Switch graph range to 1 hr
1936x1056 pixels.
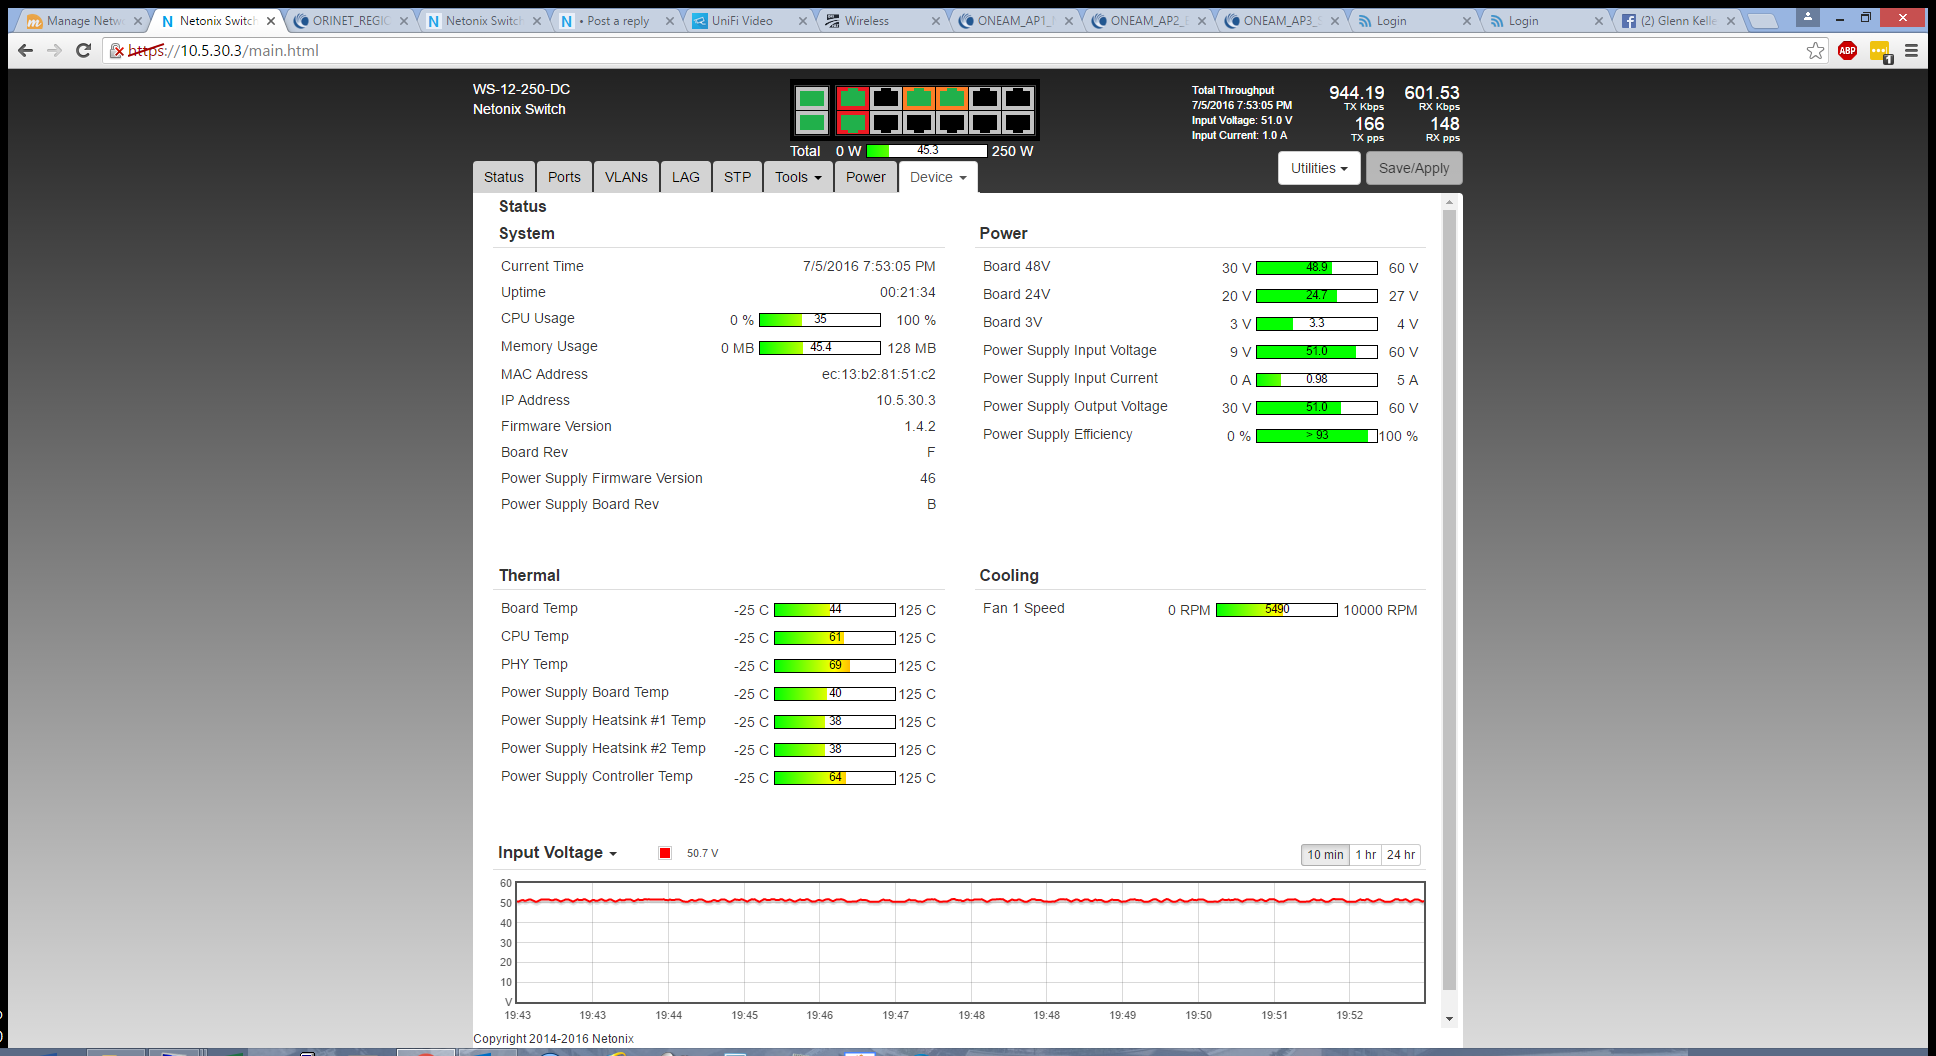tap(1365, 855)
